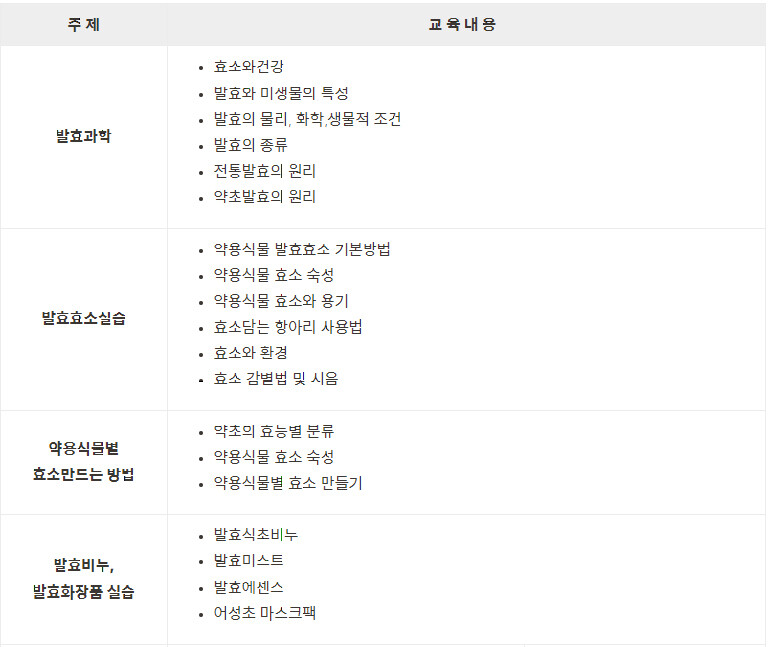Click the 발효비누, 발효화장품 실습 topic
The image size is (769, 647).
tap(83, 578)
